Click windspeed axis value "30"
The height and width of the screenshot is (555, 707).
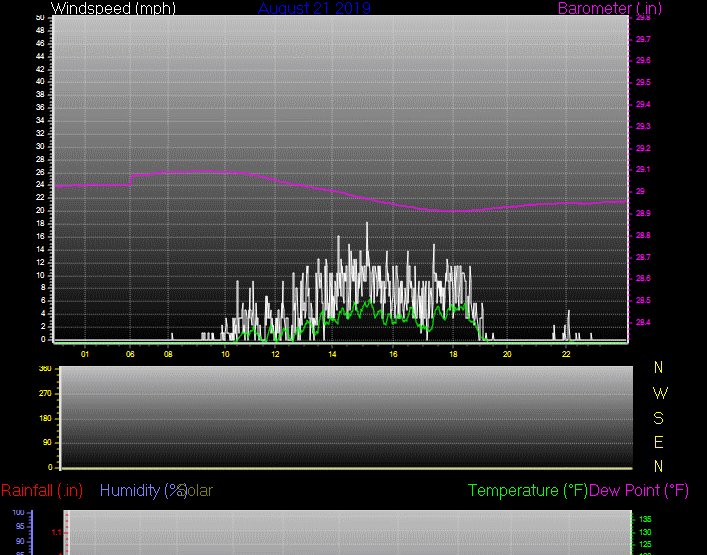(40, 147)
